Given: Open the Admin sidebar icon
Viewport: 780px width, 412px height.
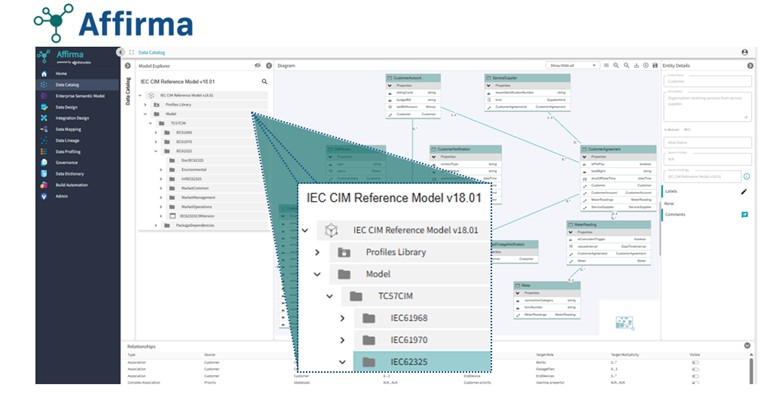Looking at the screenshot, I should click(44, 196).
